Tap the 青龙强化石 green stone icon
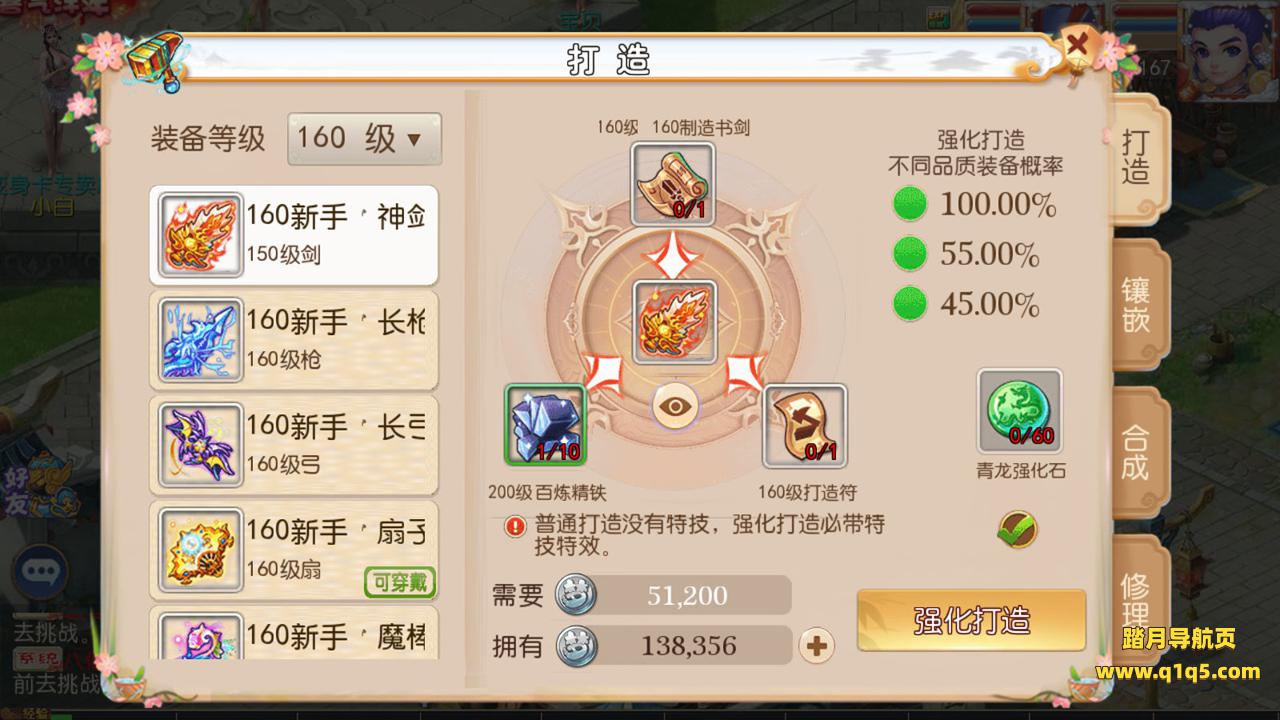The width and height of the screenshot is (1280, 720). click(1019, 411)
